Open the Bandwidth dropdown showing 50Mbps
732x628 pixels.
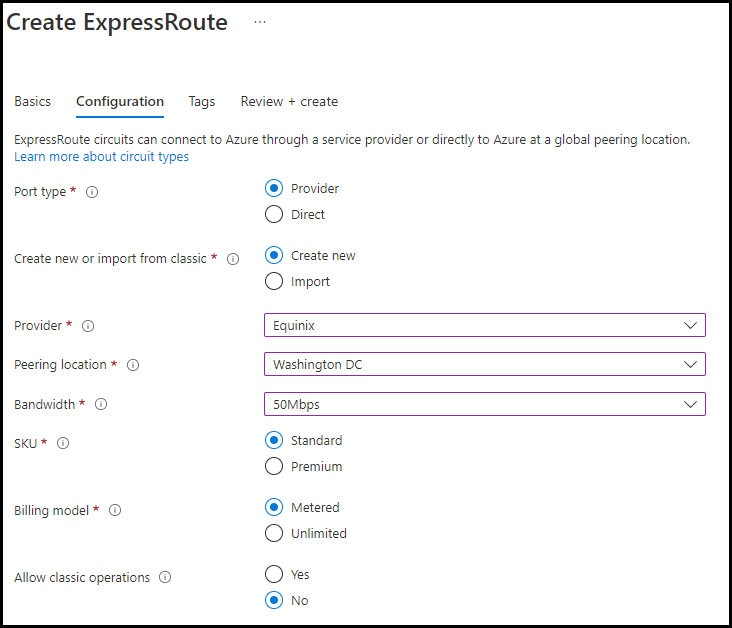tap(484, 404)
